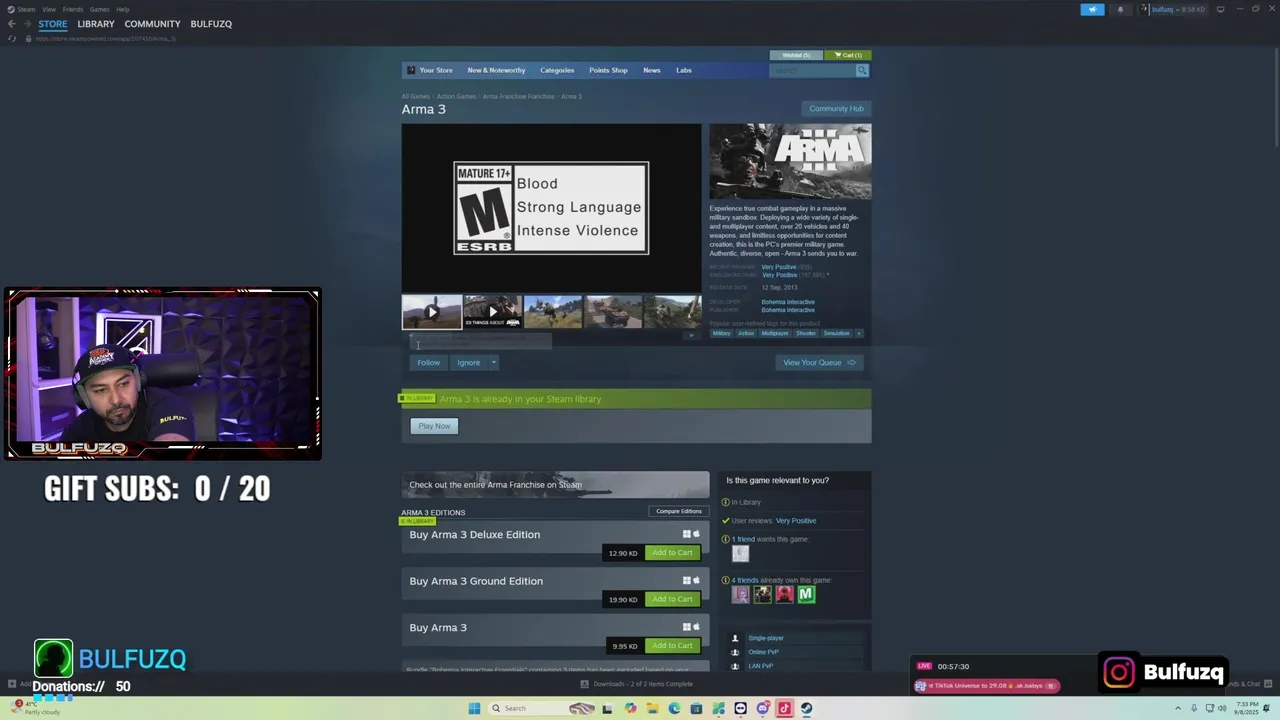Open the Ignore dropdown arrow

click(x=493, y=363)
